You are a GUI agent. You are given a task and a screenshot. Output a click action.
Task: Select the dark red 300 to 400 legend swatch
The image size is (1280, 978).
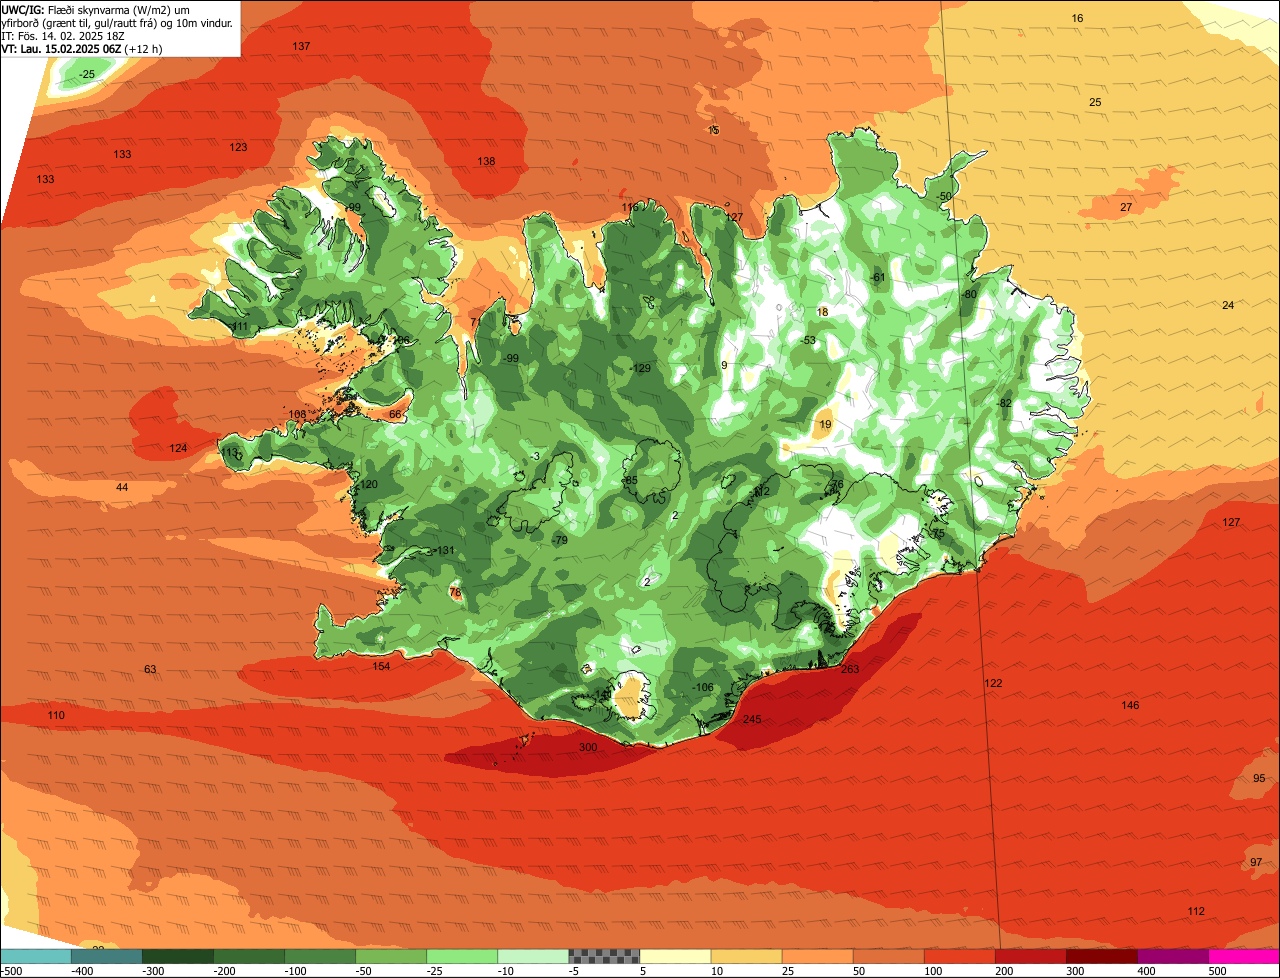[1101, 956]
